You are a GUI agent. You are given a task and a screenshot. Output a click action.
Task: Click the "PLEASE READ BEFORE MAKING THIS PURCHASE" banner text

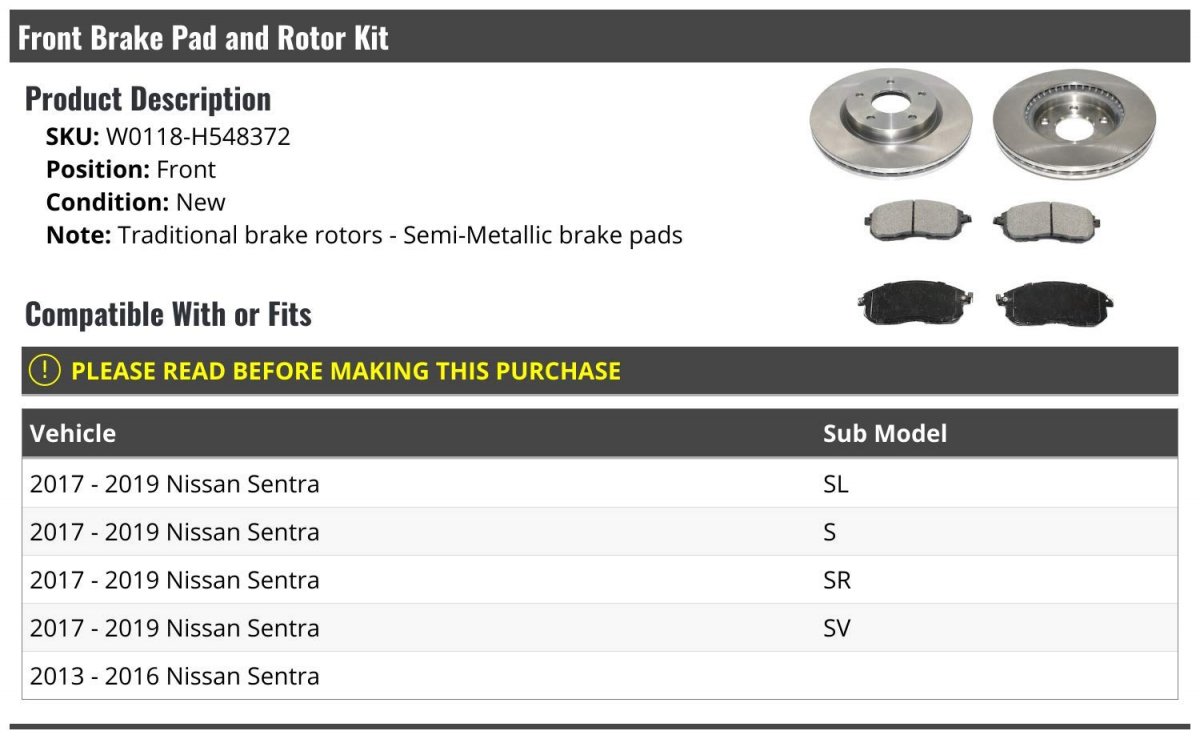click(346, 371)
